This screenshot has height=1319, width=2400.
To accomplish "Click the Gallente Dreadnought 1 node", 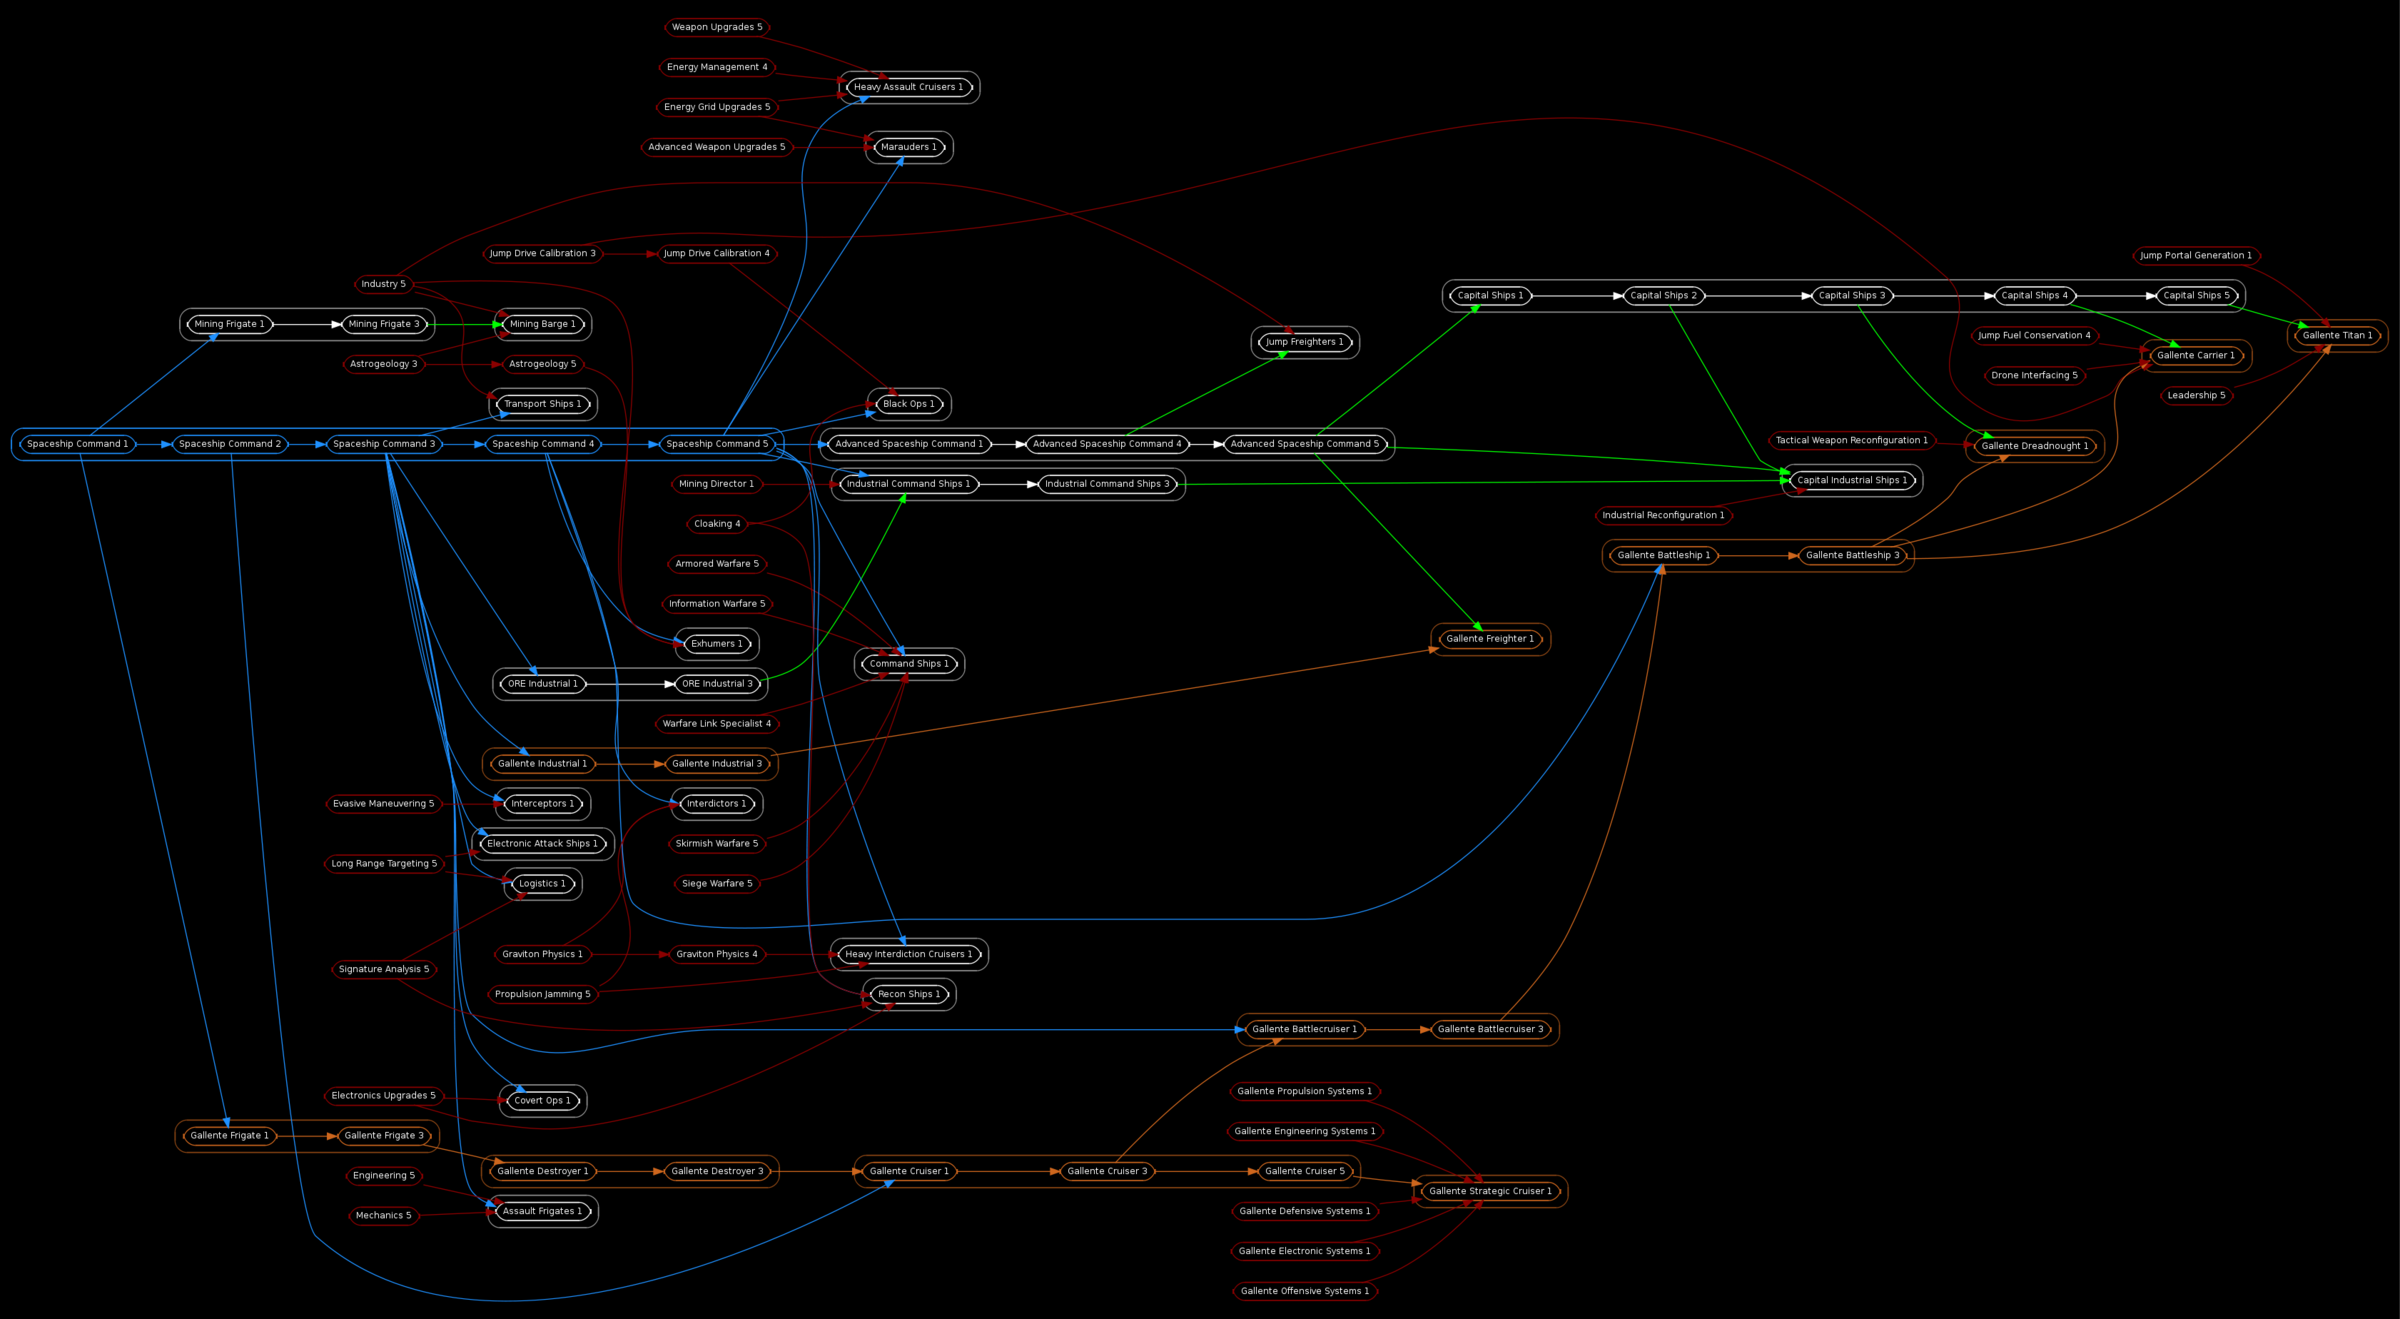I will coord(2033,446).
